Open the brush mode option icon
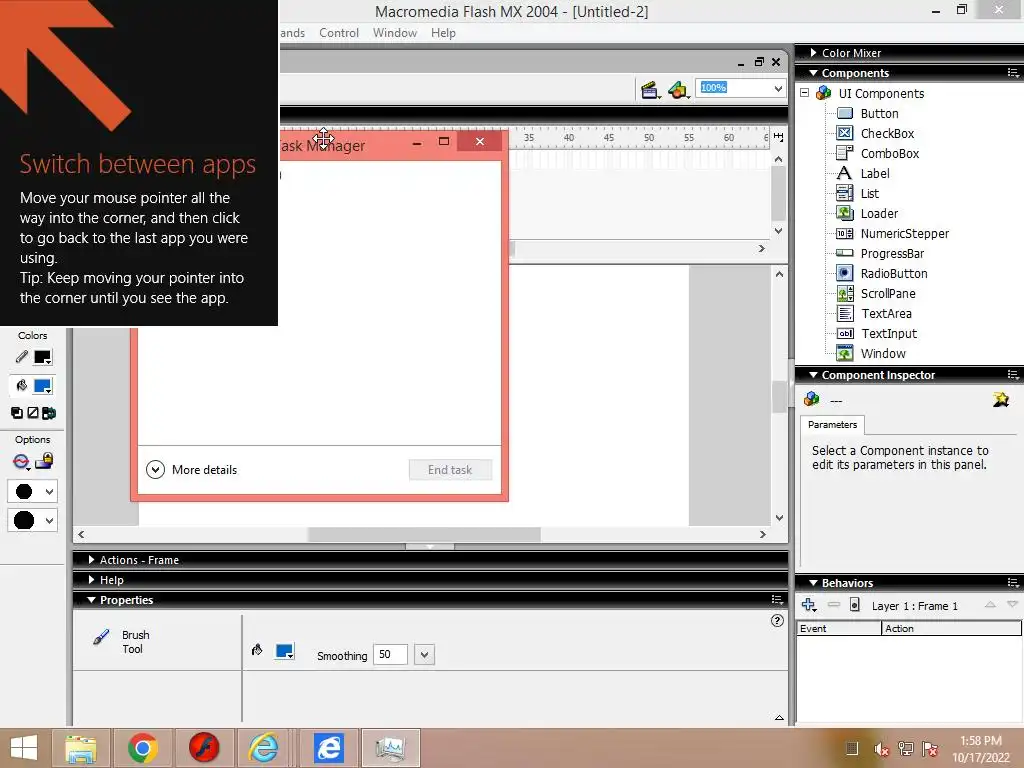 (x=22, y=462)
